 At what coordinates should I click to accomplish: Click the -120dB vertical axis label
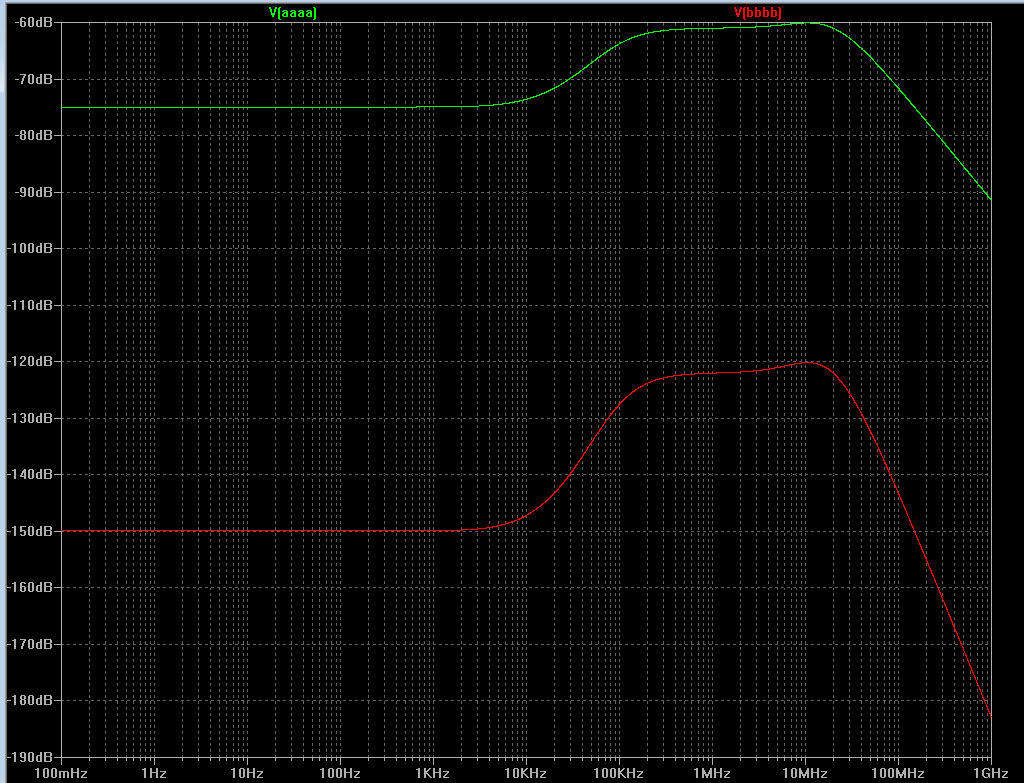(31, 361)
